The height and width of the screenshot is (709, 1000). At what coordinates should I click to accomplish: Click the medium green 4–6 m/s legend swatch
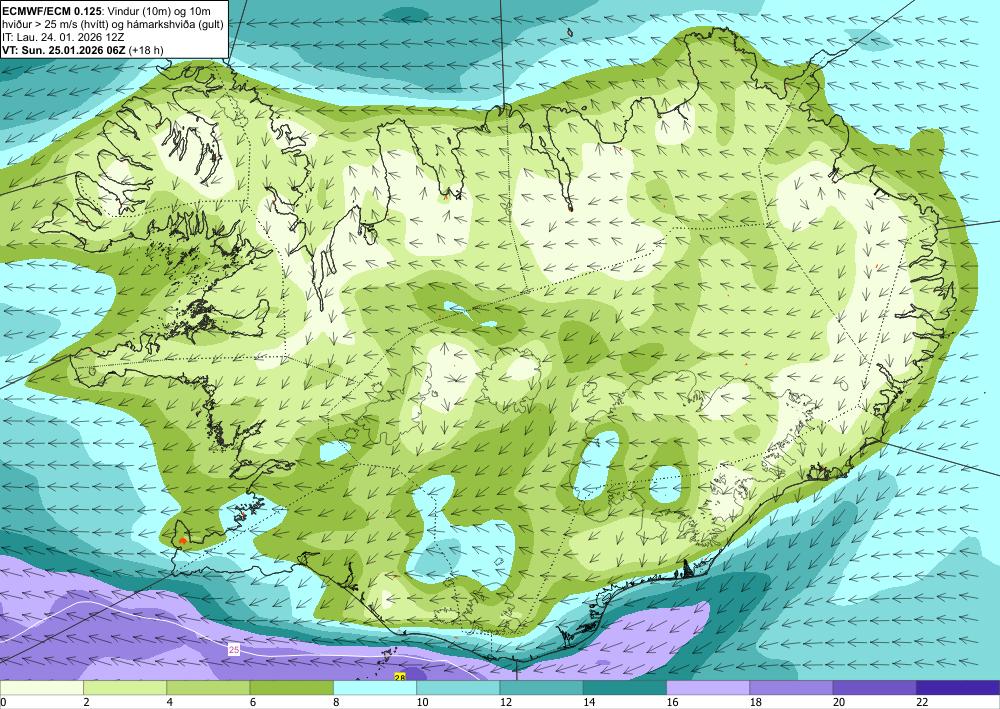point(208,688)
